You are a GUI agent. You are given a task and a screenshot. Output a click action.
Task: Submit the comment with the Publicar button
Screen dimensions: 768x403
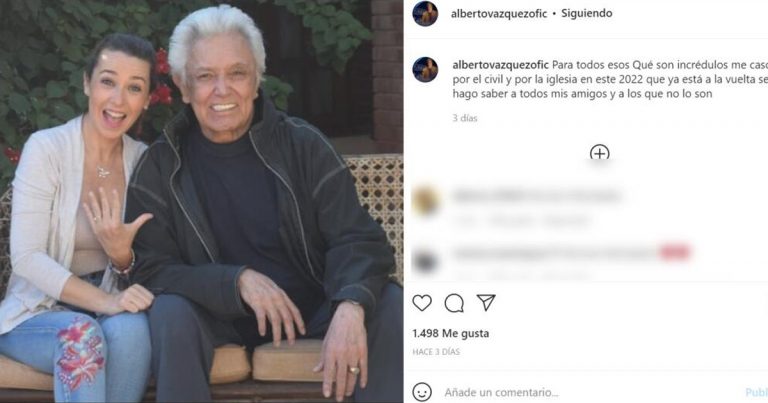coord(757,392)
